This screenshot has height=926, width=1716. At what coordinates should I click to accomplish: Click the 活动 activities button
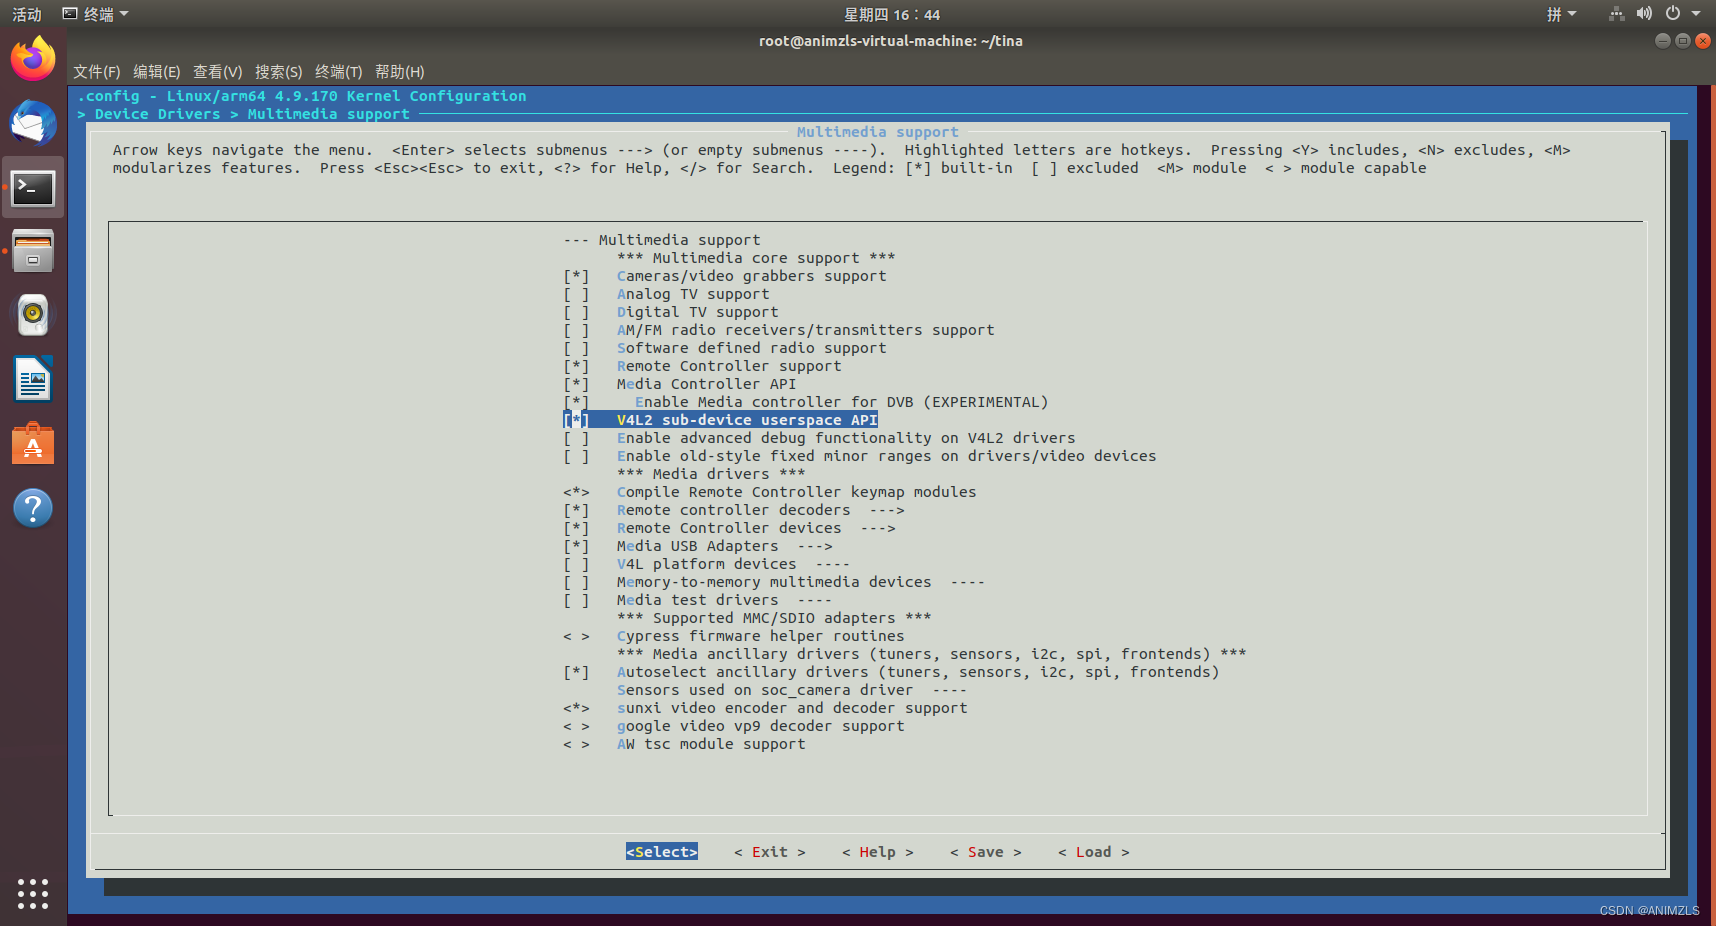click(27, 14)
